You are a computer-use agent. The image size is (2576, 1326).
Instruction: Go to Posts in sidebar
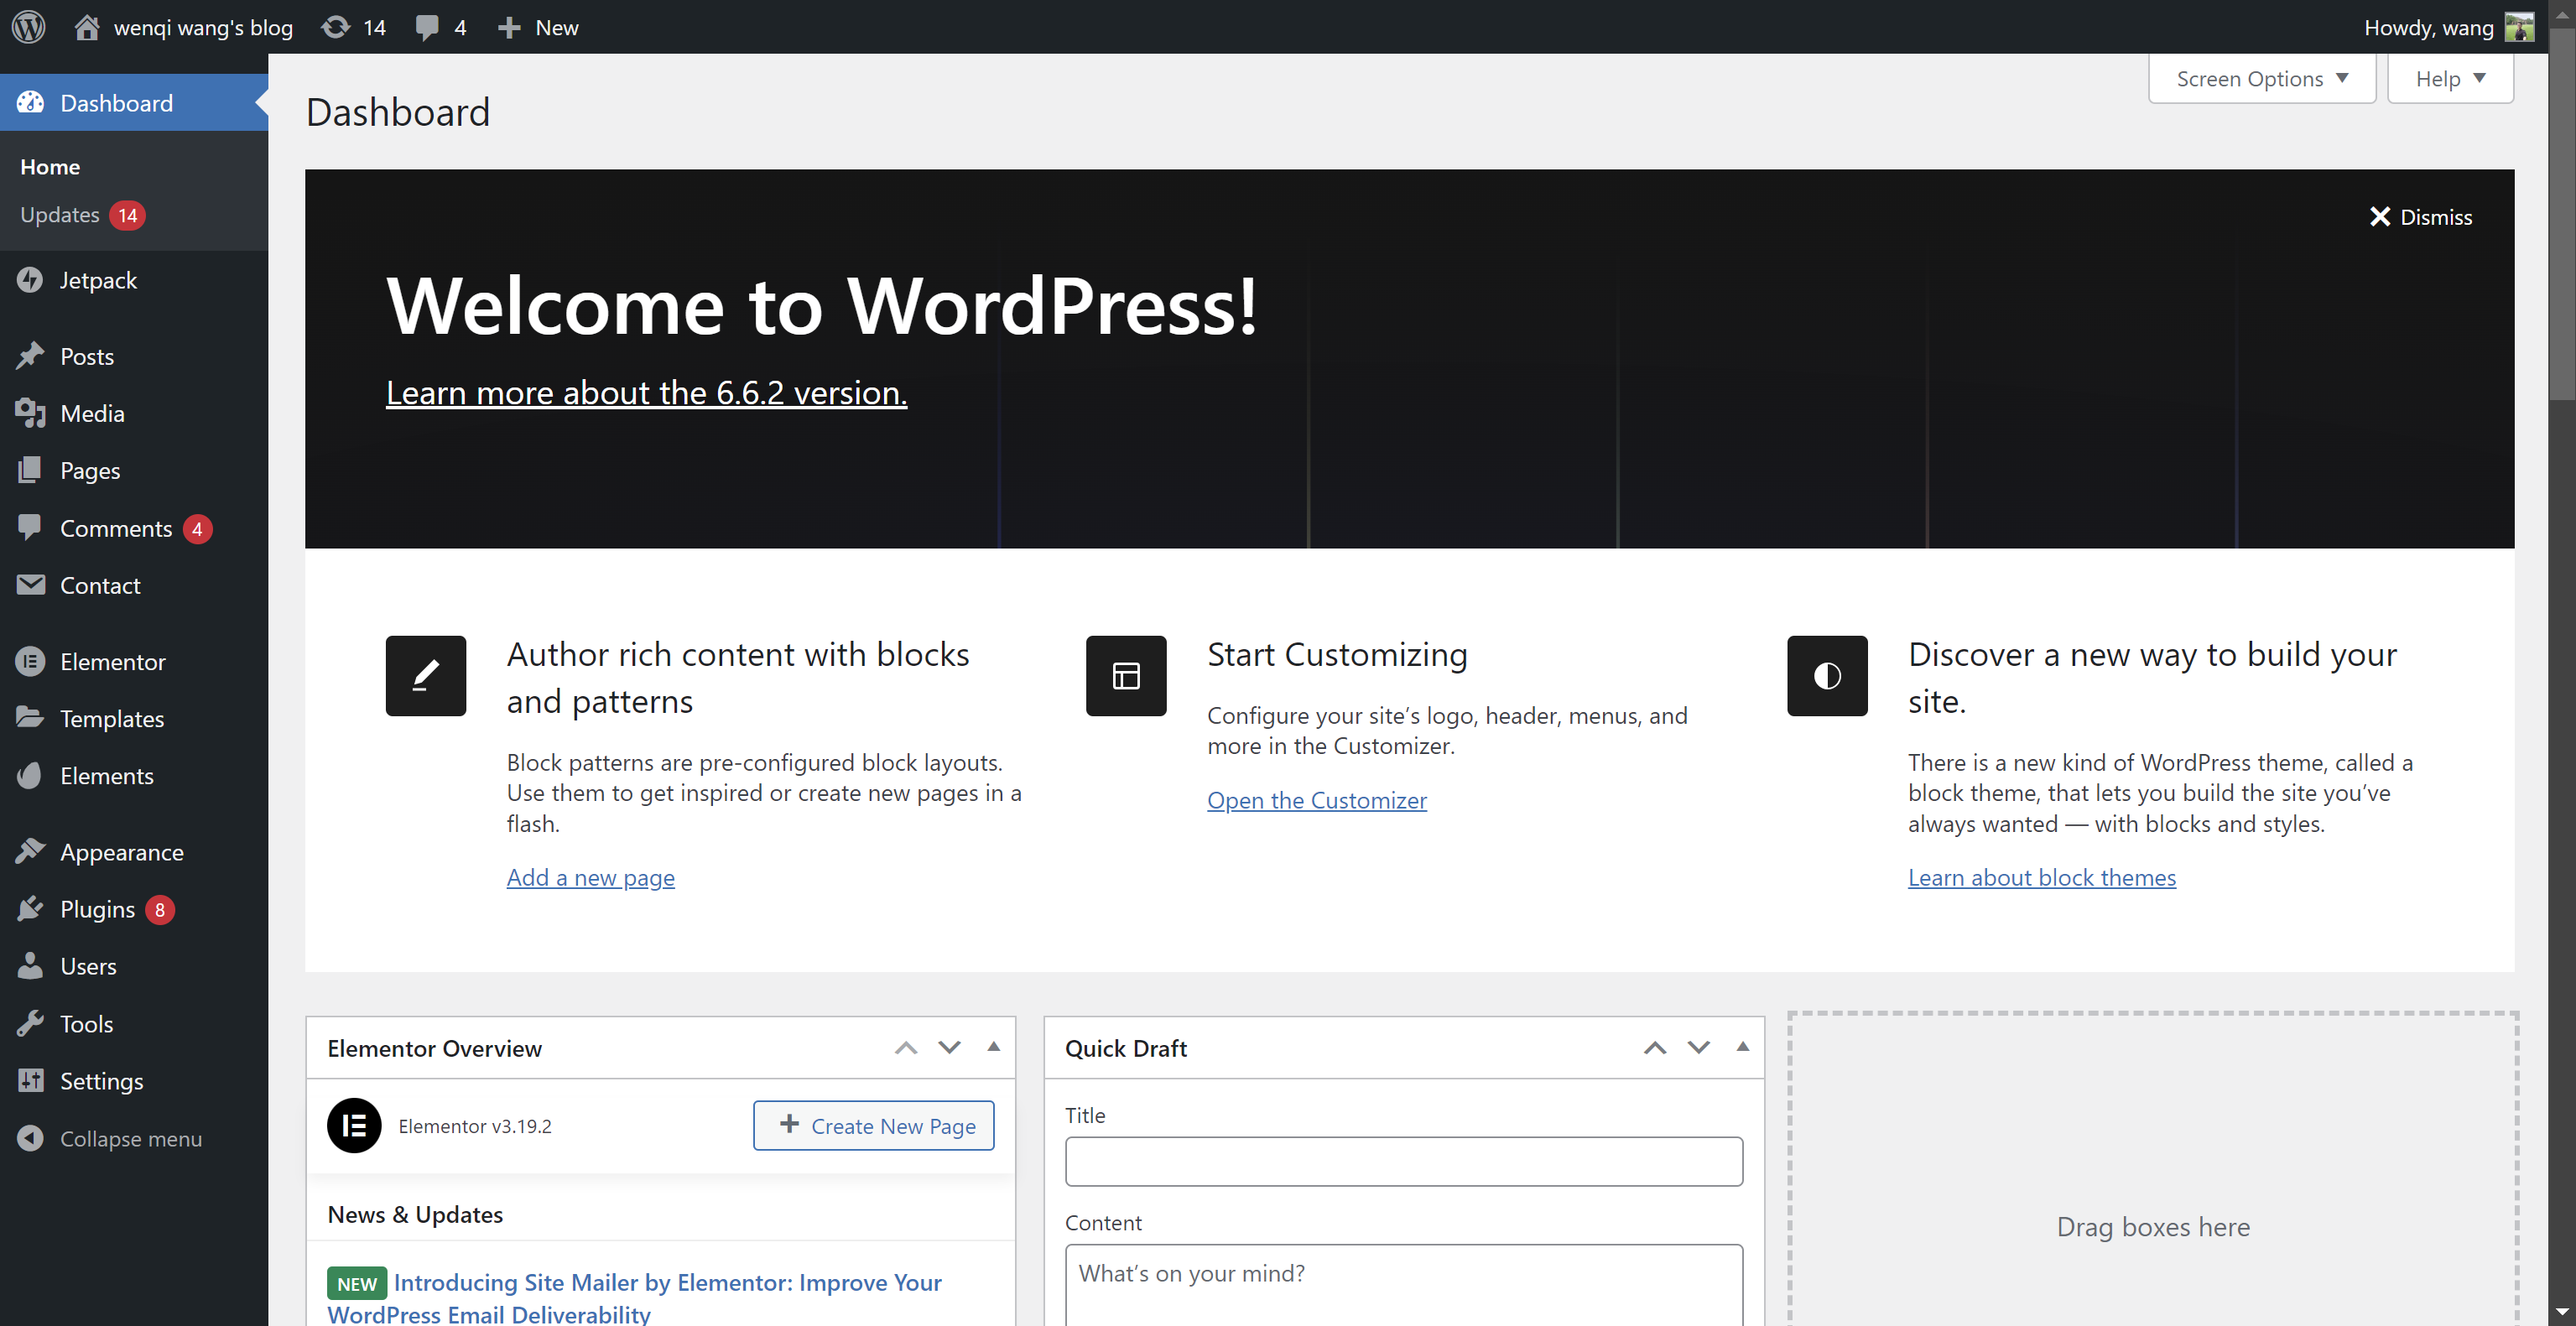[87, 356]
